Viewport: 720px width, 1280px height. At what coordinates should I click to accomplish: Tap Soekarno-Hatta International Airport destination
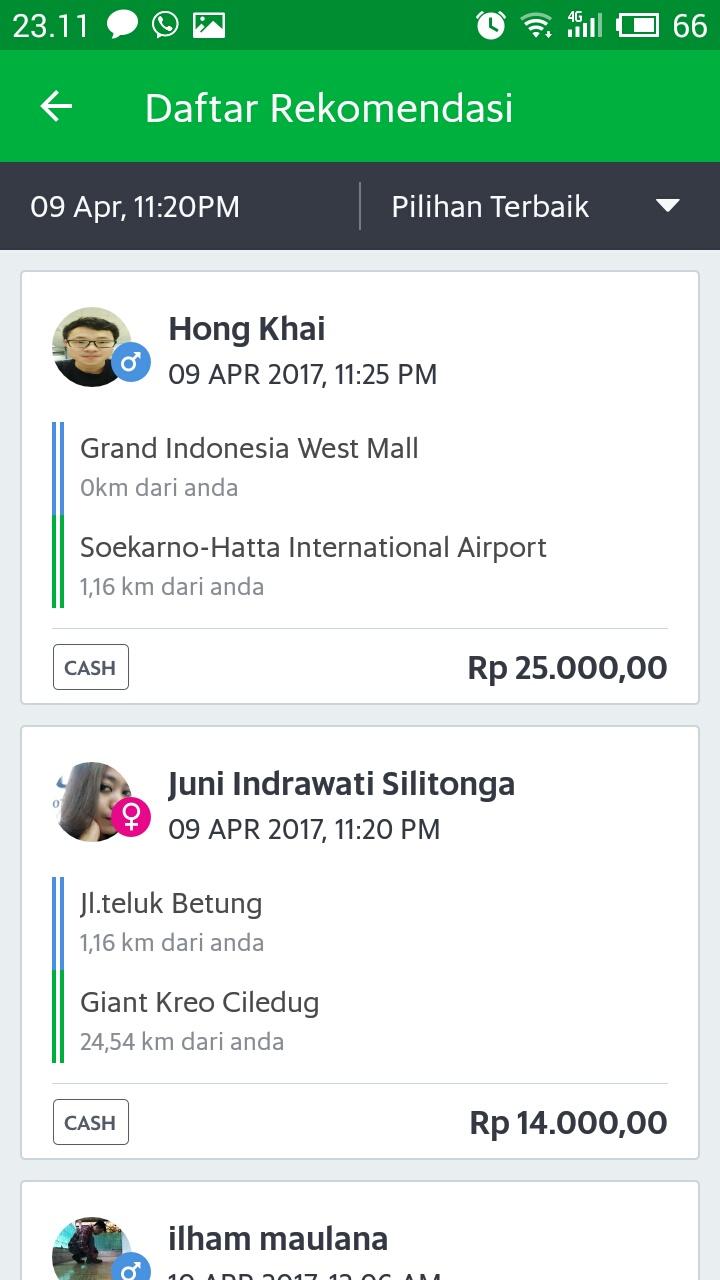pos(313,548)
